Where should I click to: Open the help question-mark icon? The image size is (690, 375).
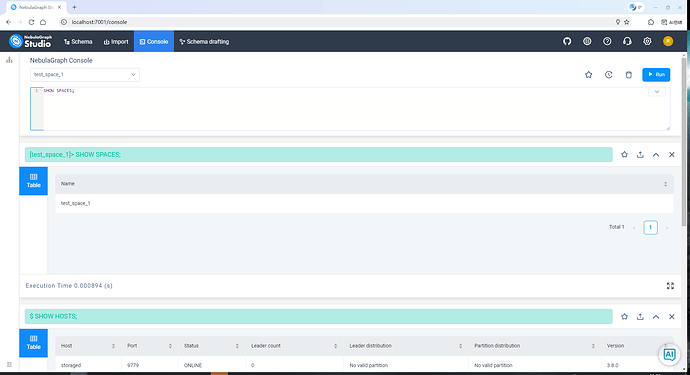tap(607, 41)
